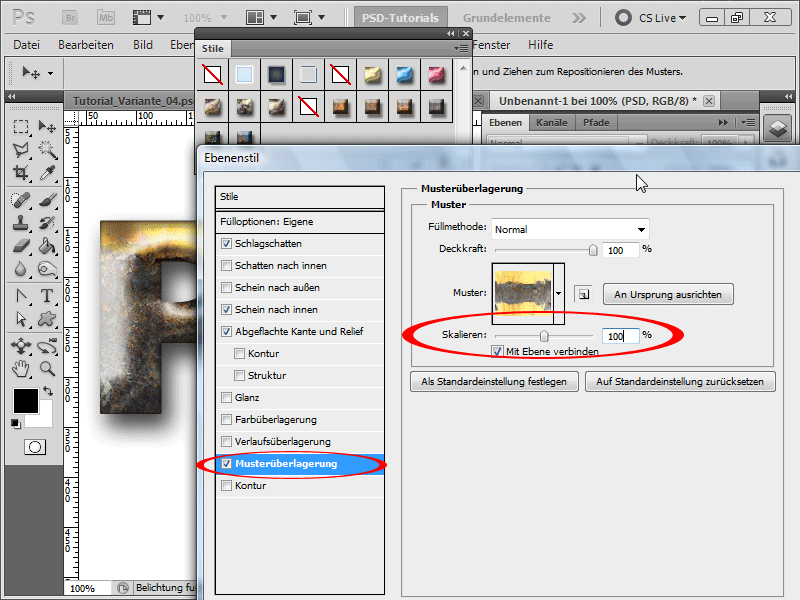Enable Farbüberlagerung checkbox

(x=227, y=419)
